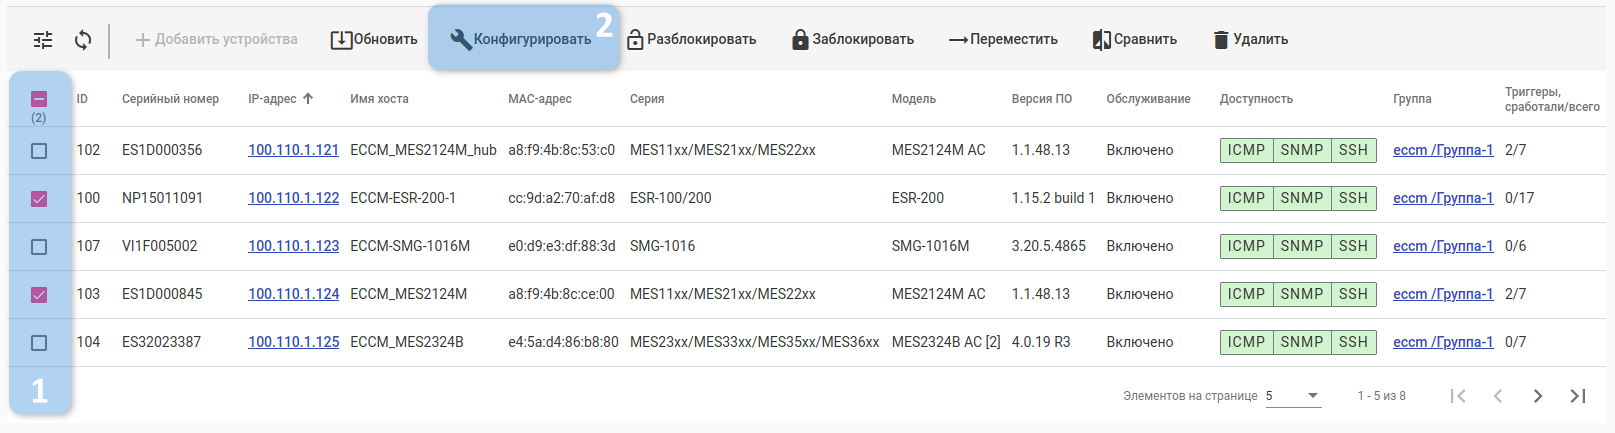Go to the next page
This screenshot has width=1615, height=433.
click(x=1538, y=396)
